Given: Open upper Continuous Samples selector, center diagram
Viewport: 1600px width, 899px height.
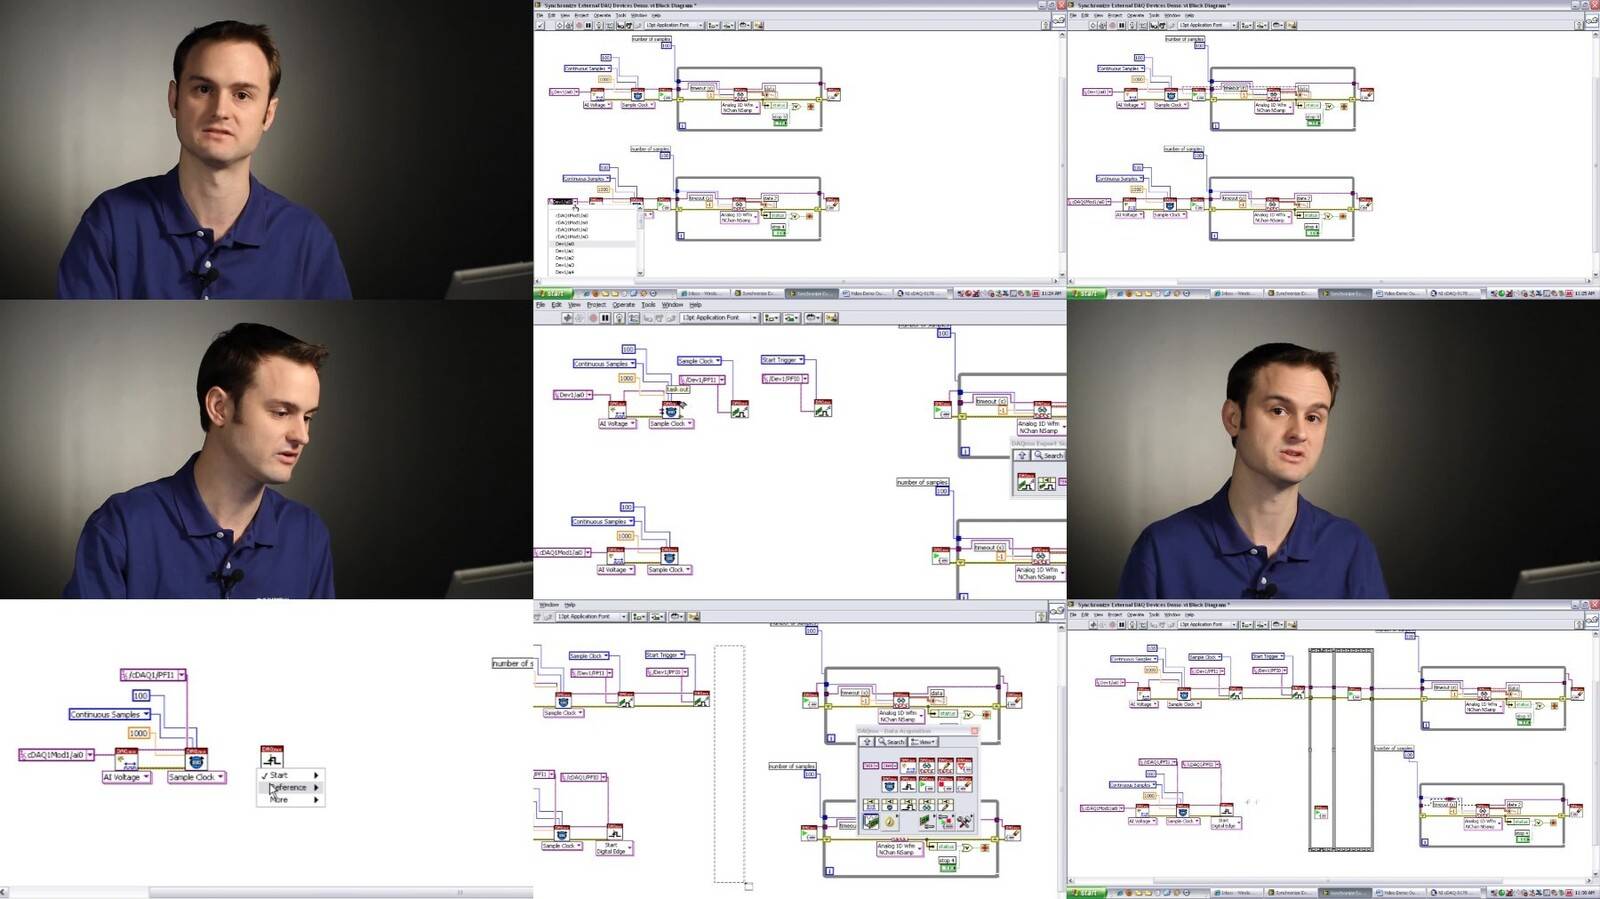Looking at the screenshot, I should pos(604,364).
